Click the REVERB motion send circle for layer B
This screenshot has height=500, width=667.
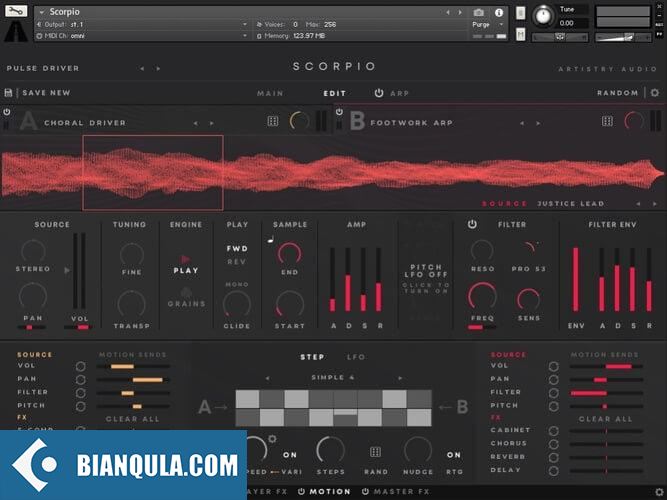pyautogui.click(x=553, y=457)
